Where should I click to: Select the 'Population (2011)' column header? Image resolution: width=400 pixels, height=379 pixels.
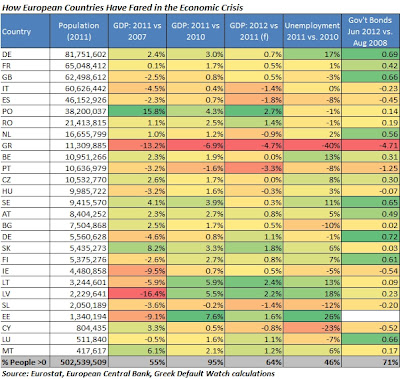point(79,31)
